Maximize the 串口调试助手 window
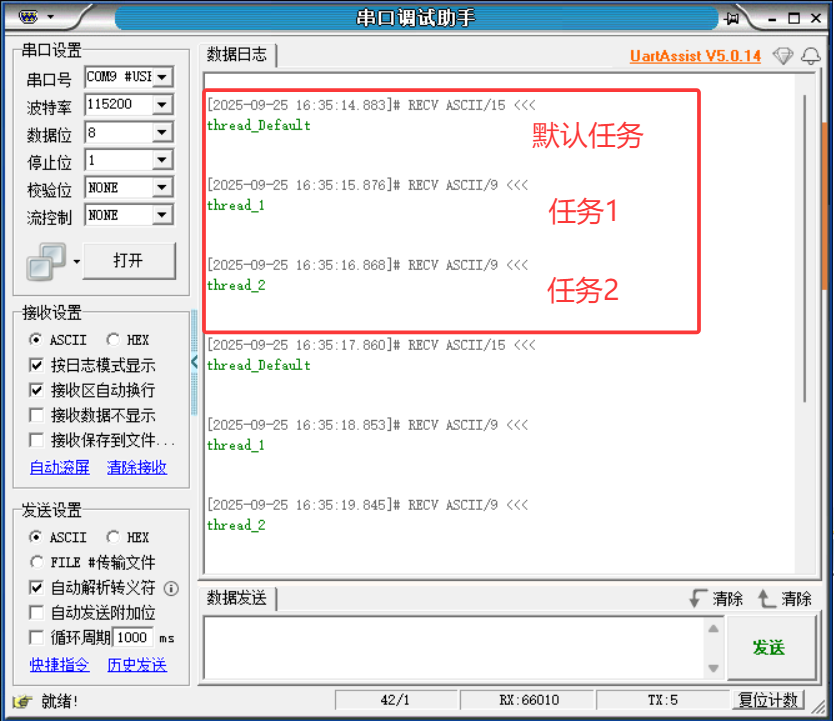Image resolution: width=834 pixels, height=721 pixels. coord(794,19)
